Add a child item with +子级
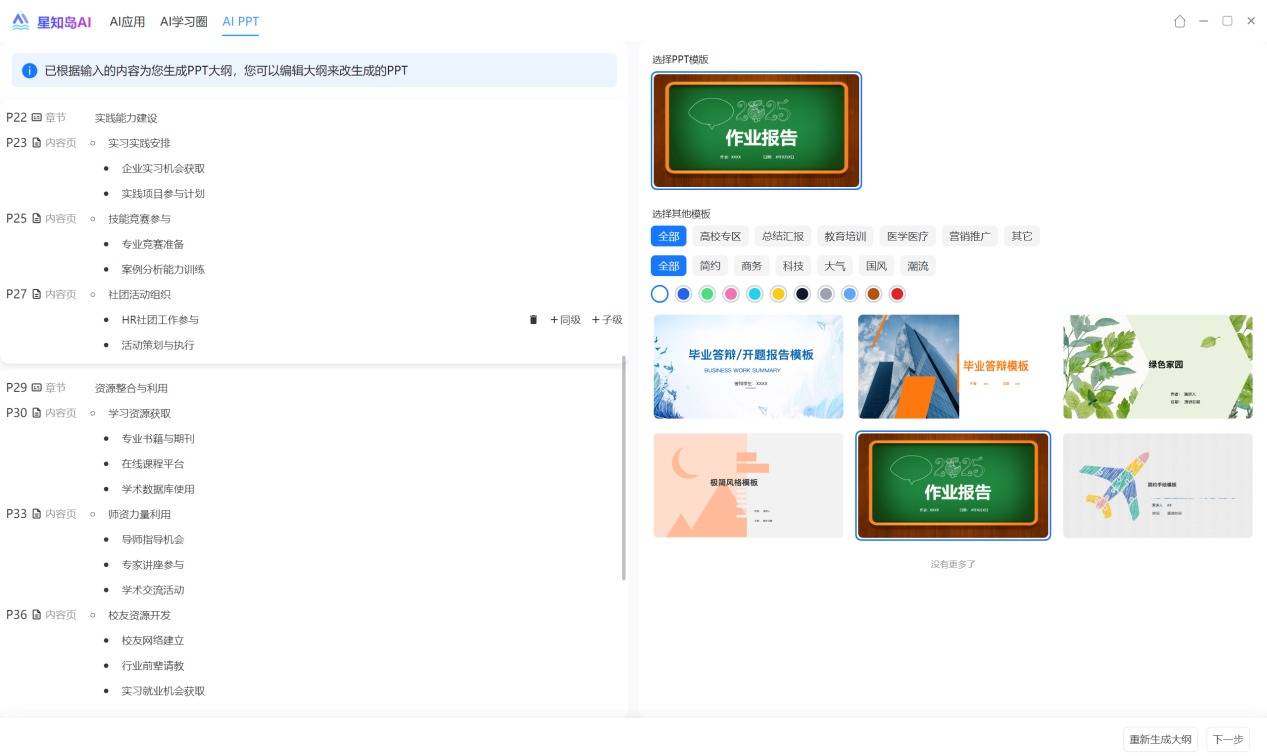Image resolution: width=1267 pixels, height=756 pixels. pos(607,320)
